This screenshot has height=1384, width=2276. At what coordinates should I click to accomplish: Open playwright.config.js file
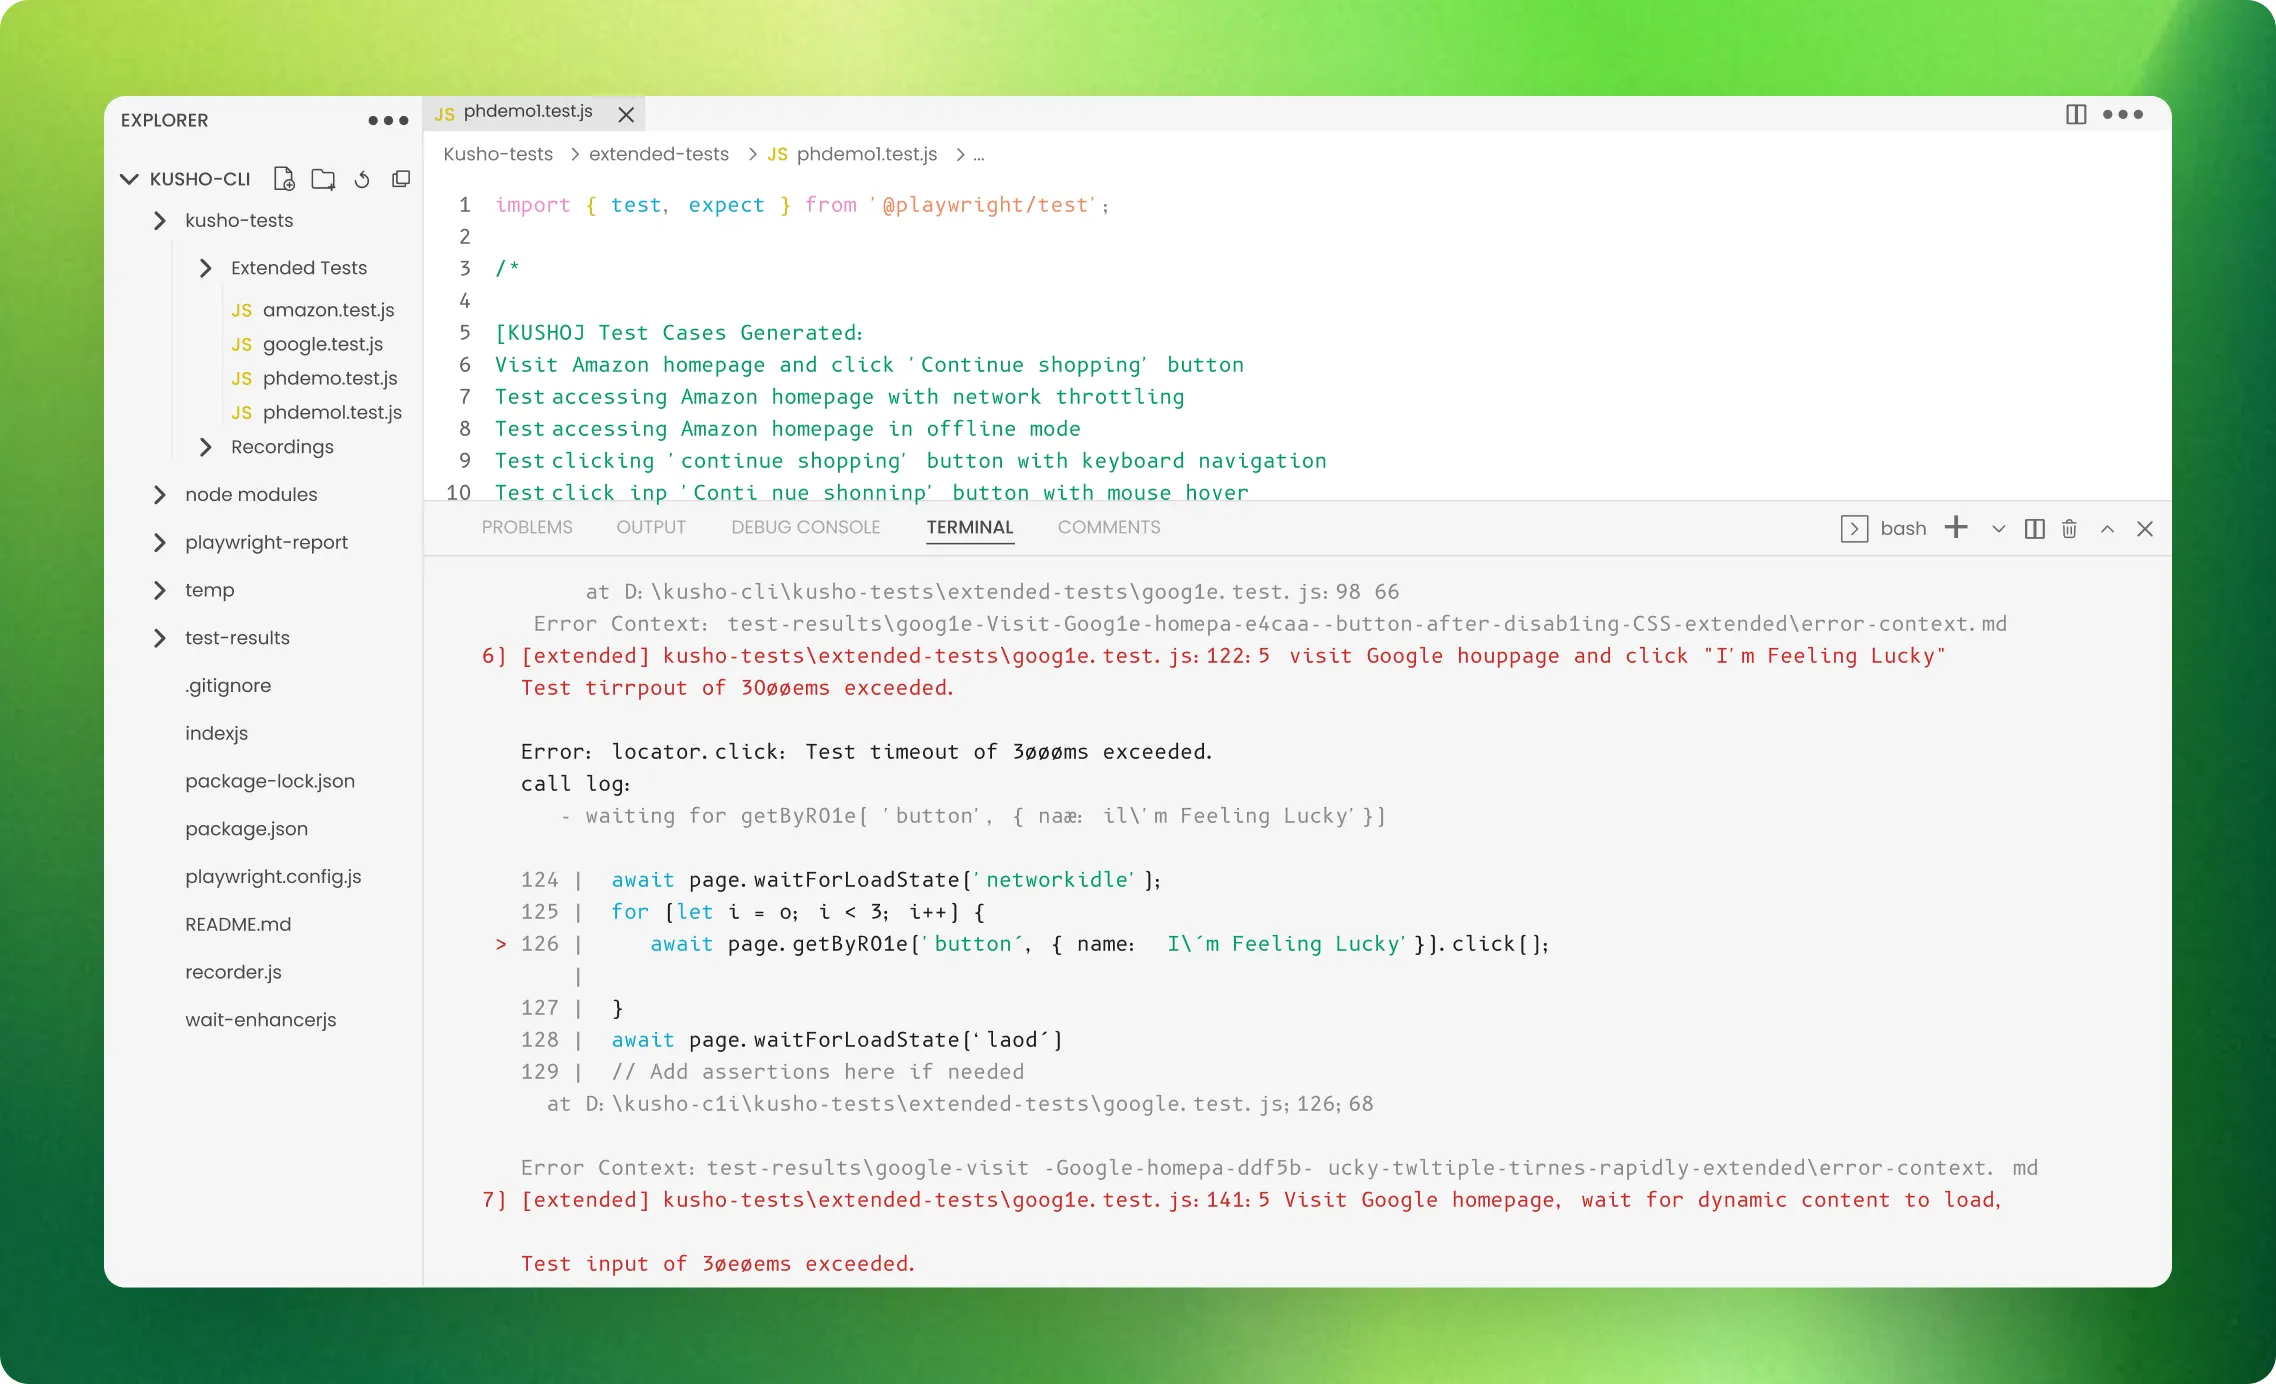point(273,876)
